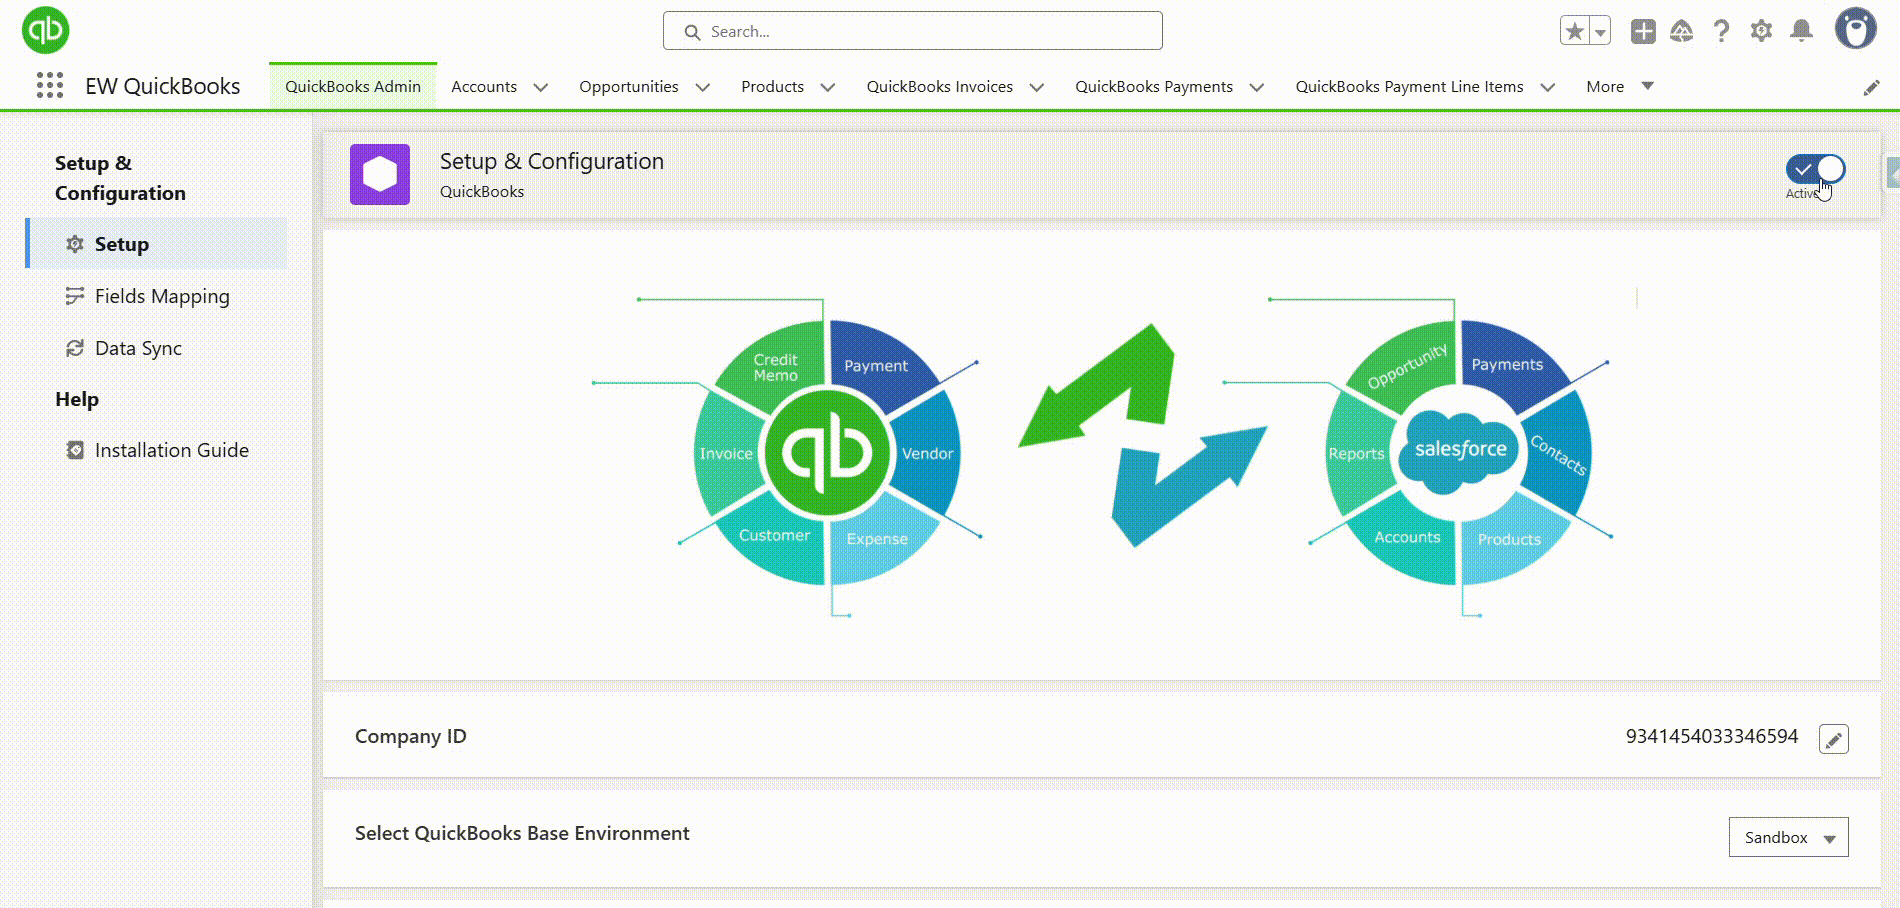Open the QuickBooks Invoices tab

(940, 87)
